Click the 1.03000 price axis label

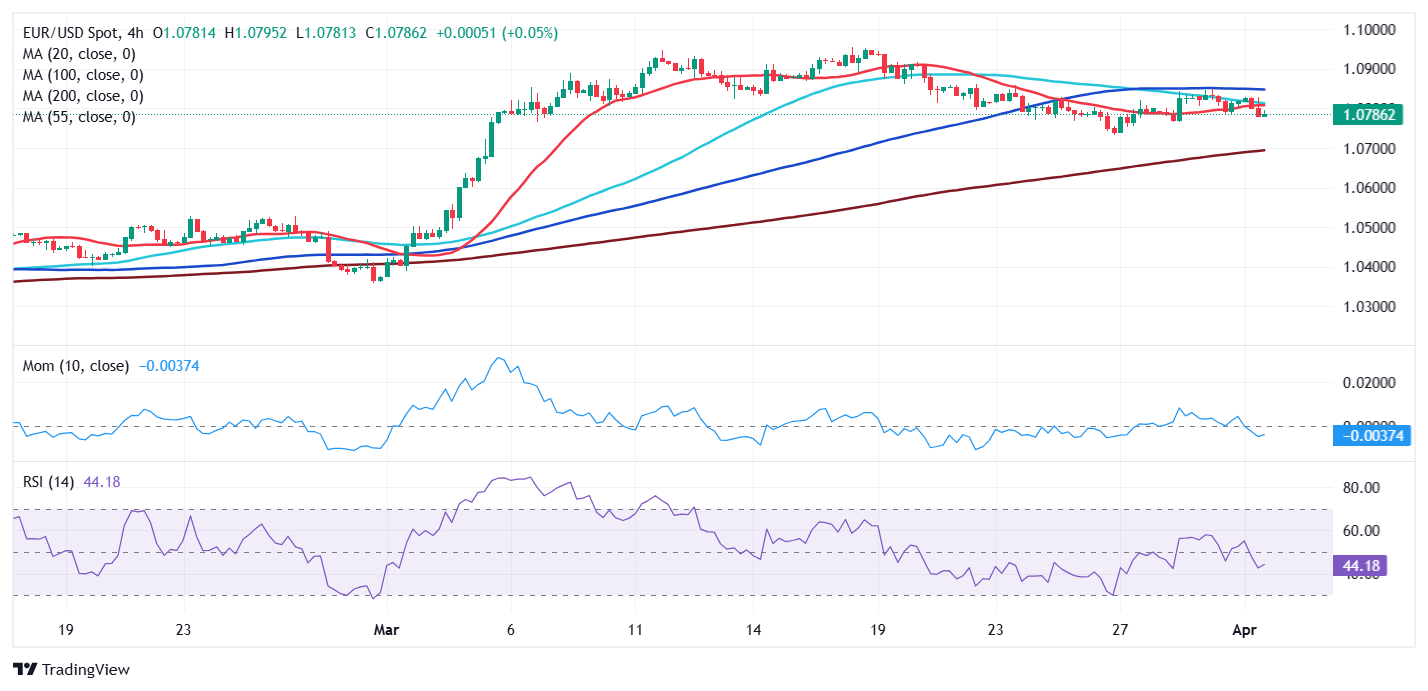[1370, 306]
